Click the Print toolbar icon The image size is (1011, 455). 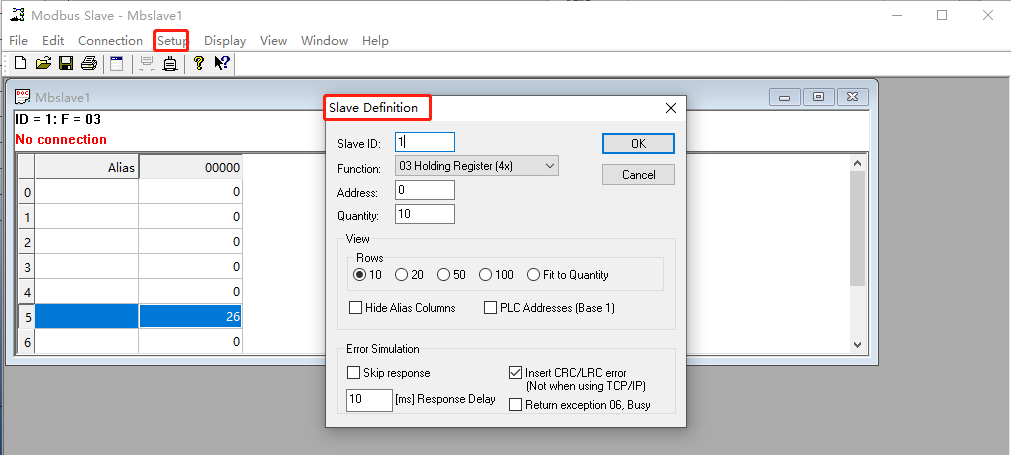89,64
